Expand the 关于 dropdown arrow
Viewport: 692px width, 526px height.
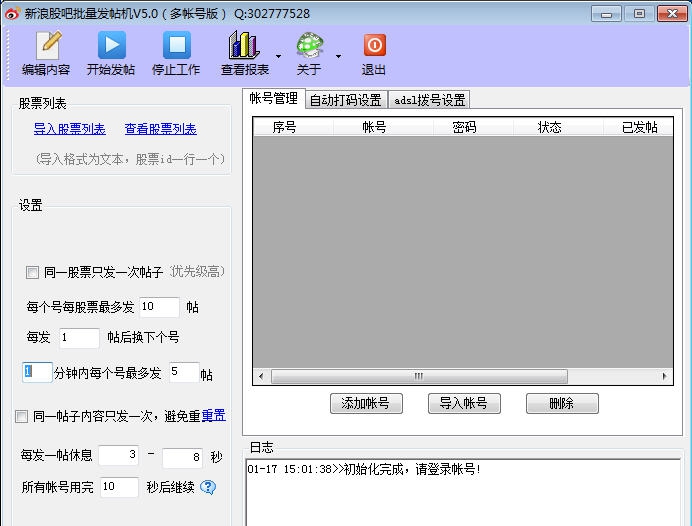[338, 56]
